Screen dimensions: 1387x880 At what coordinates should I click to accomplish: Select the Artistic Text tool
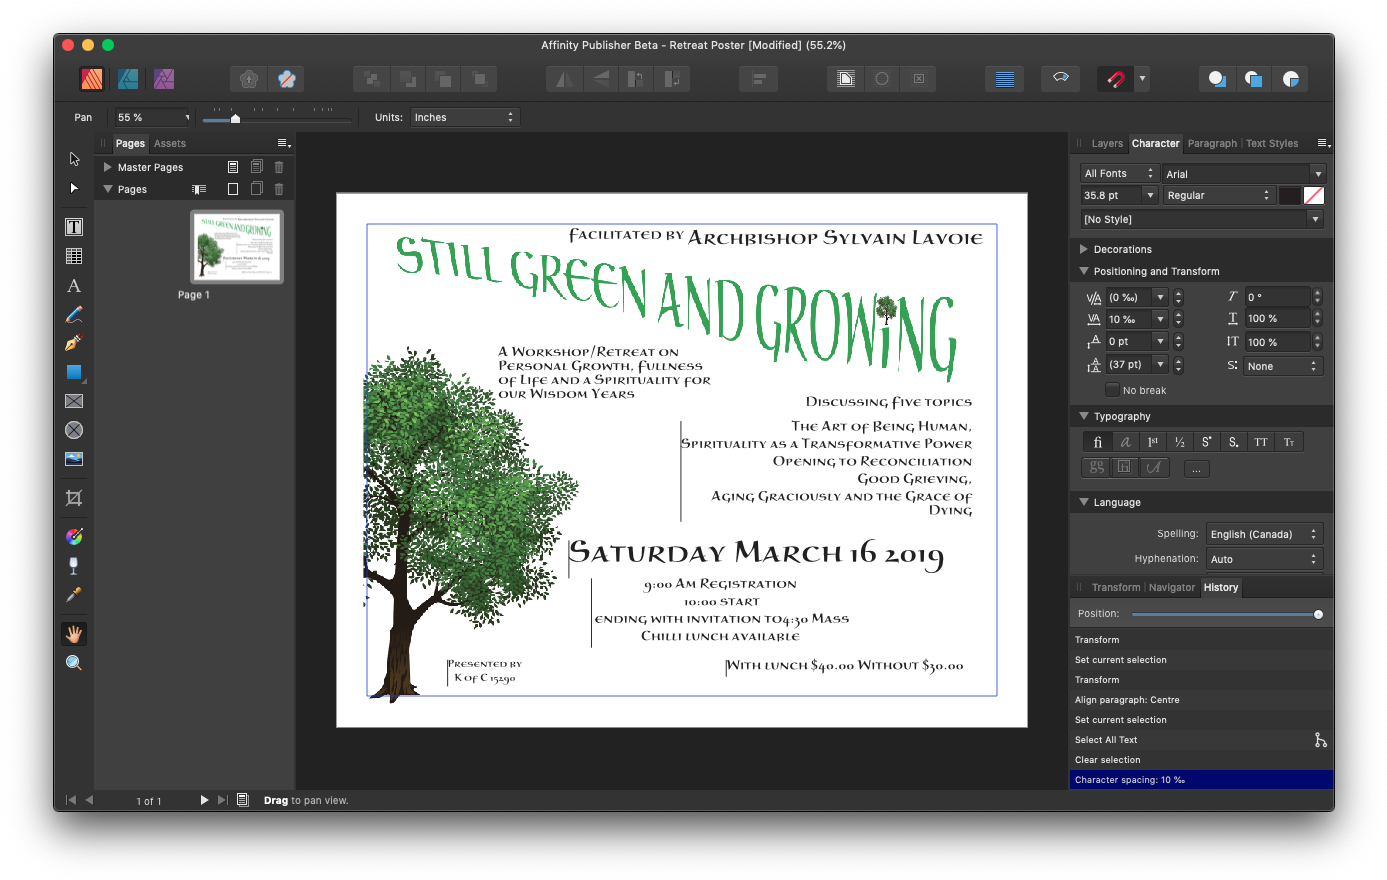pyautogui.click(x=73, y=285)
